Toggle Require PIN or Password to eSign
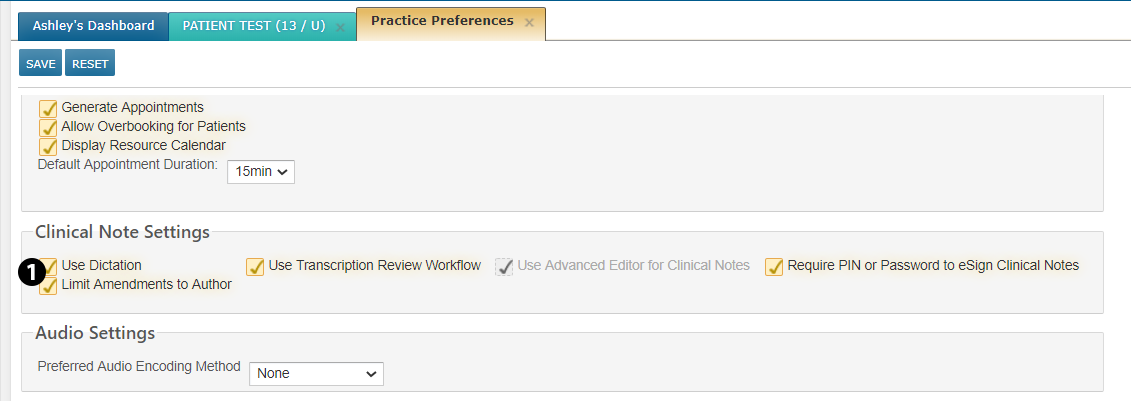This screenshot has width=1131, height=401. 774,266
